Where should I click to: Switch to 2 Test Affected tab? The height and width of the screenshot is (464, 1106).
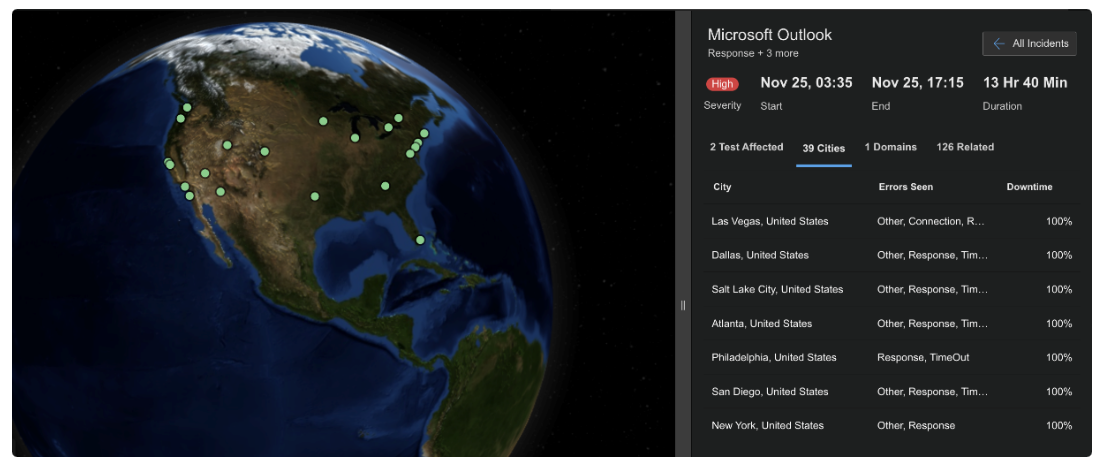(746, 147)
